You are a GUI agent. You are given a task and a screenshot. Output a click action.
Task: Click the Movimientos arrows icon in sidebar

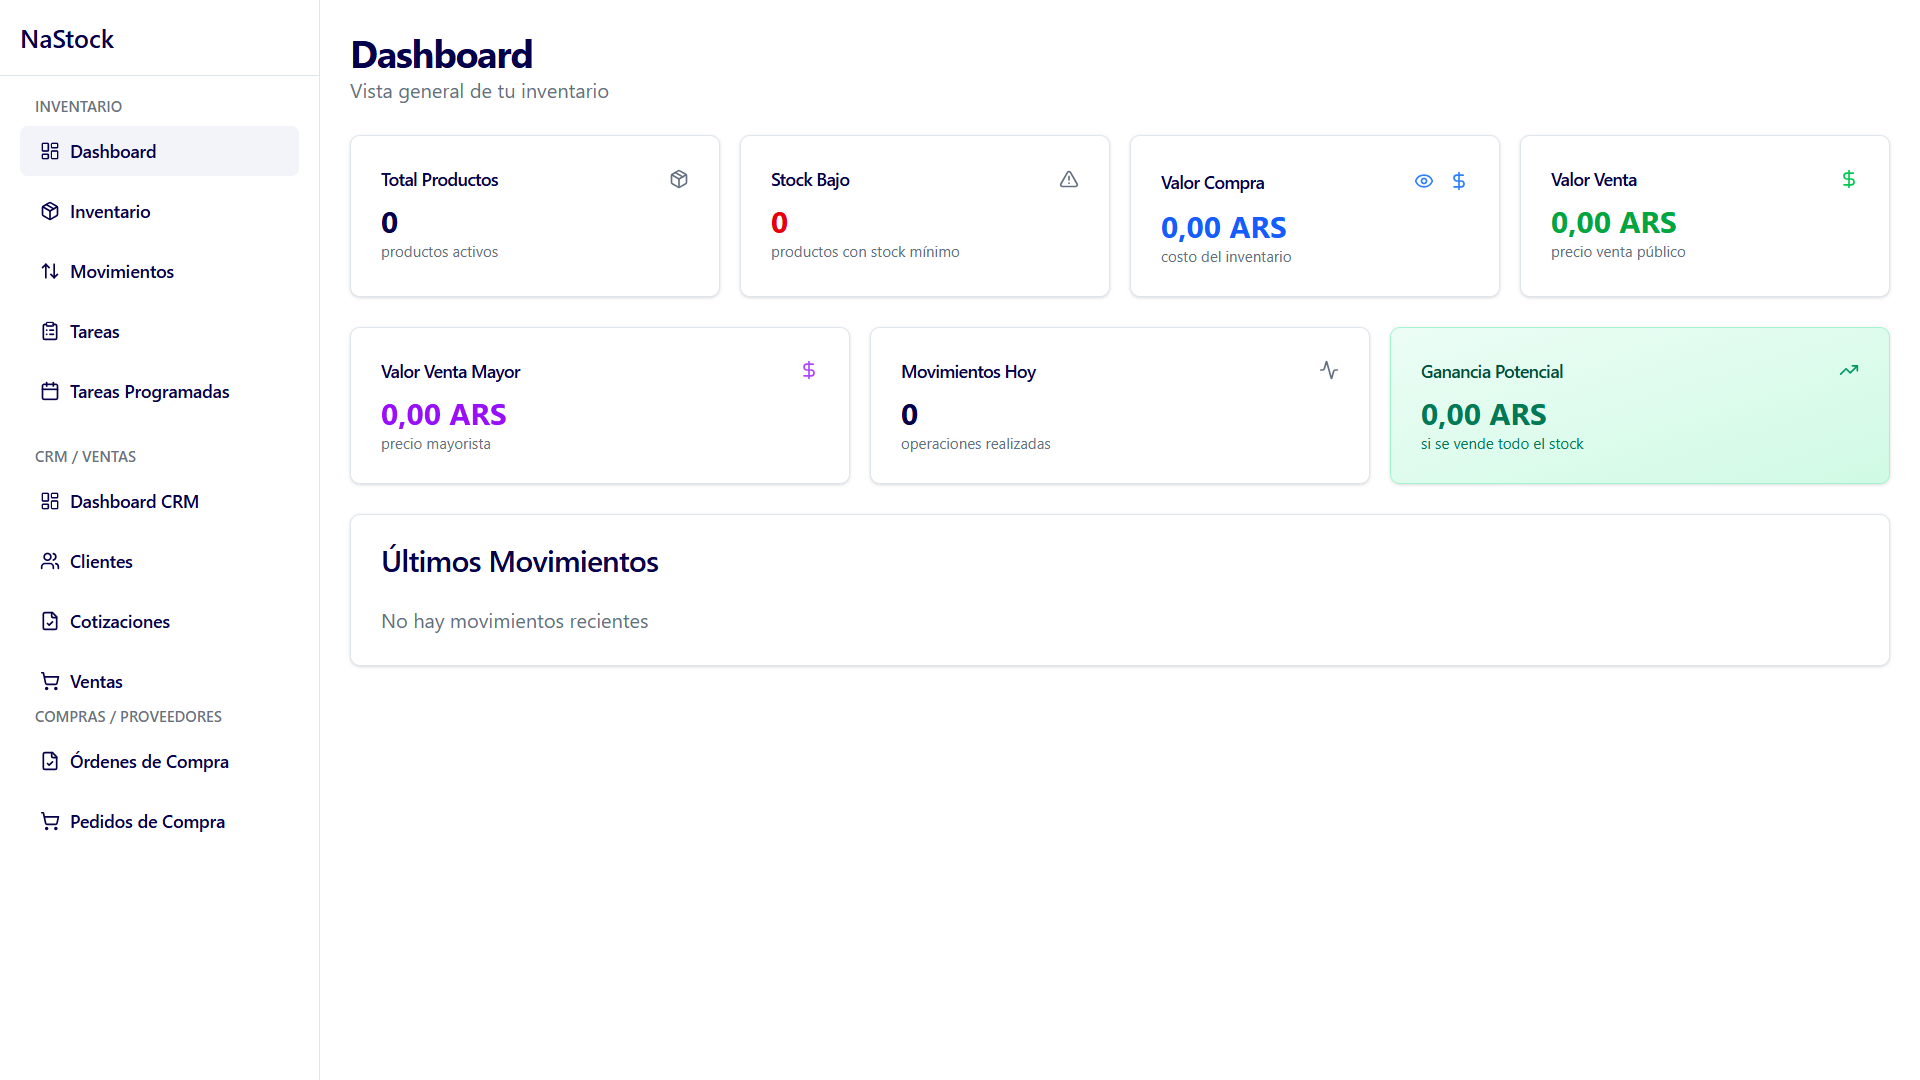pyautogui.click(x=50, y=271)
